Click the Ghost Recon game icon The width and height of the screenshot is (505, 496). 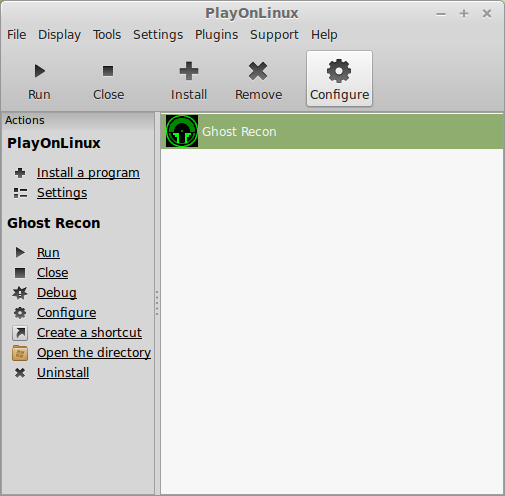182,131
